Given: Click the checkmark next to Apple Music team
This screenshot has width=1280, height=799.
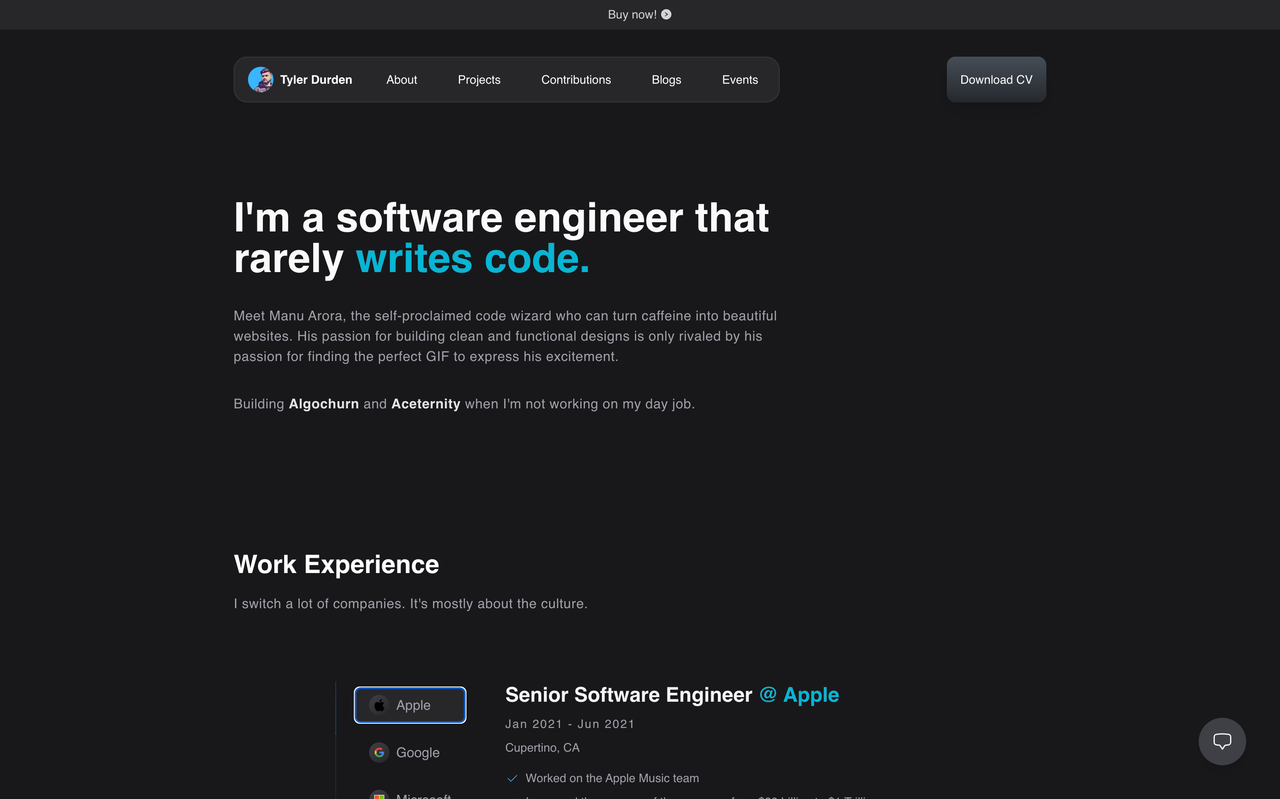Looking at the screenshot, I should pos(512,778).
